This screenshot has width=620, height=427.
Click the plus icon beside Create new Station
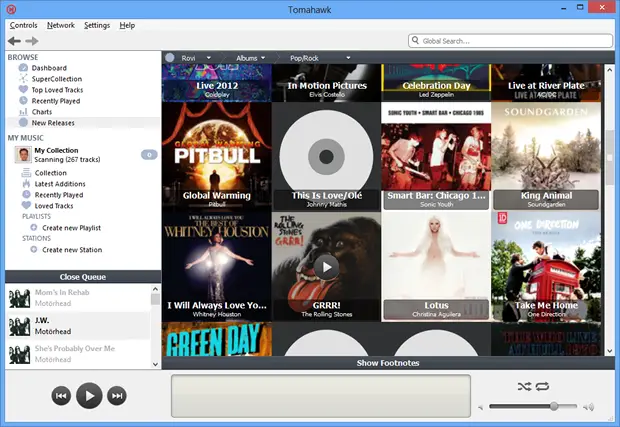click(x=34, y=249)
